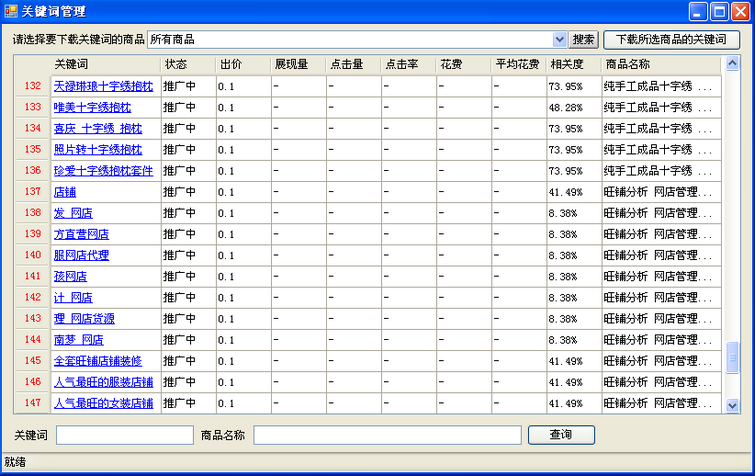Image resolution: width=755 pixels, height=476 pixels.
Task: Open keyword link 珍爱十字绣抱枕套件
Action: 104,171
